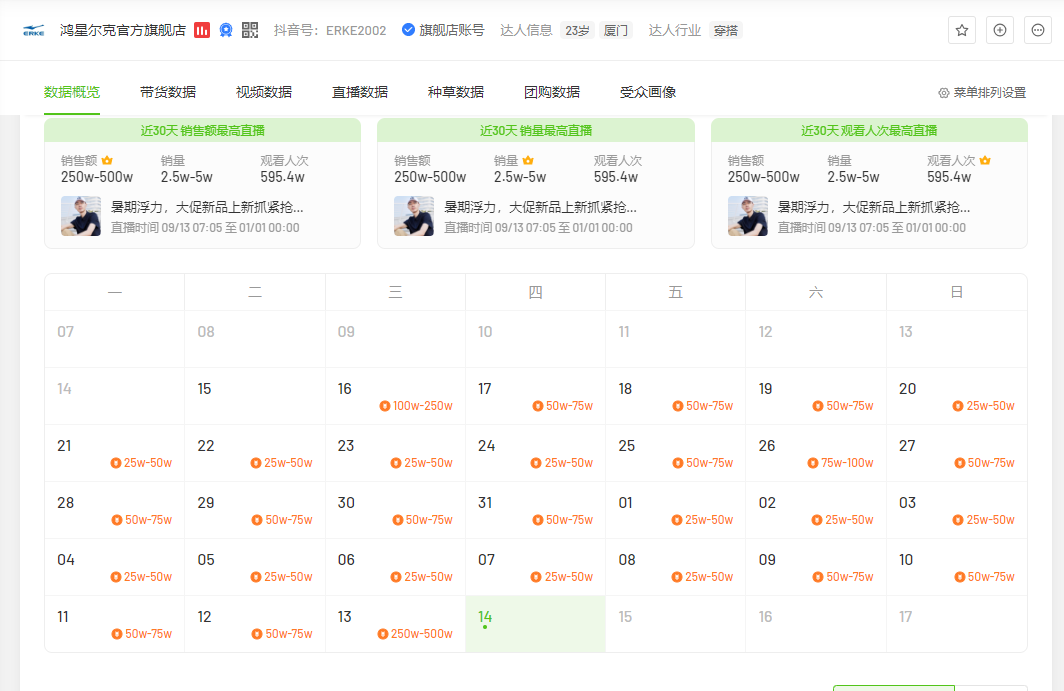
Task: Select calendar day 16 with 100w-250w
Action: pyautogui.click(x=395, y=396)
